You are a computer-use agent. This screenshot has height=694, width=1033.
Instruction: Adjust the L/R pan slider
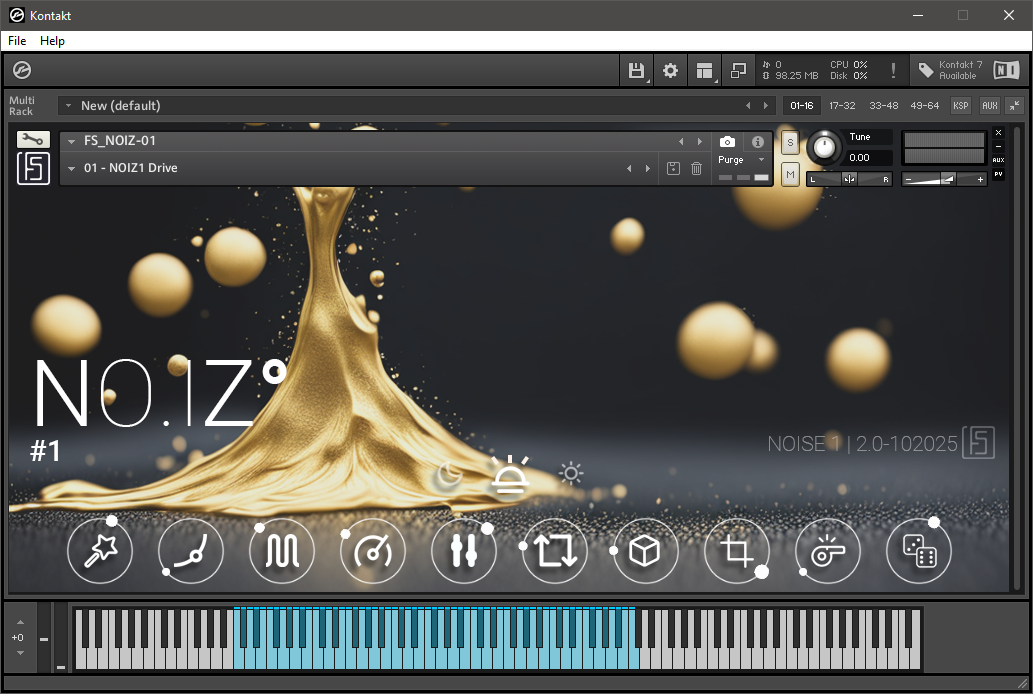pyautogui.click(x=850, y=179)
